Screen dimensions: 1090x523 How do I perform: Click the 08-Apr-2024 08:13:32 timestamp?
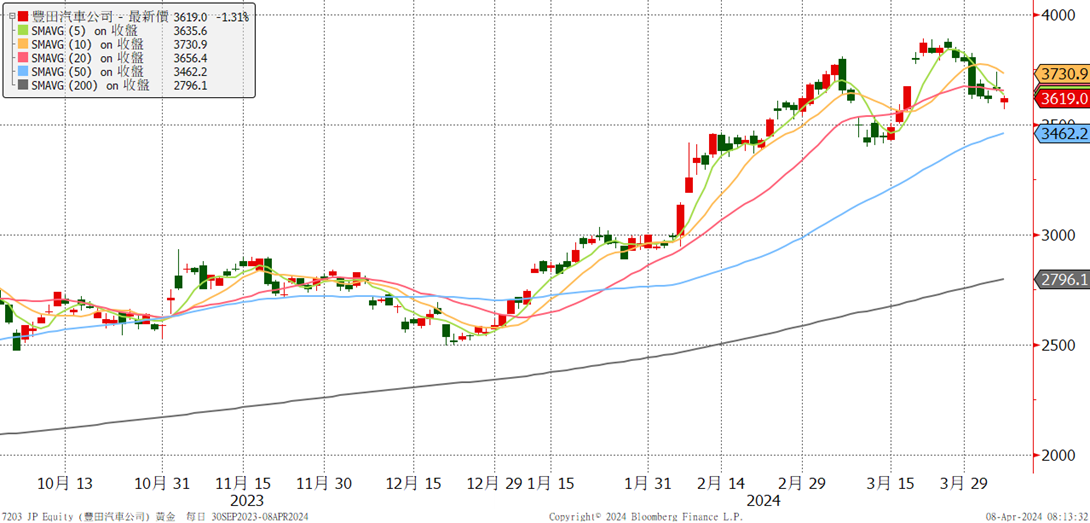click(x=1037, y=517)
